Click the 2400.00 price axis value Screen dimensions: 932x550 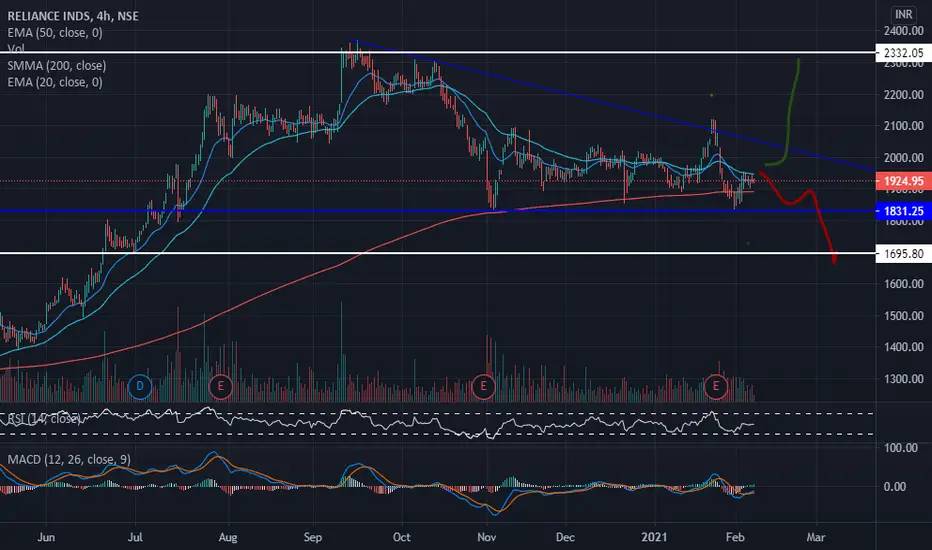903,31
